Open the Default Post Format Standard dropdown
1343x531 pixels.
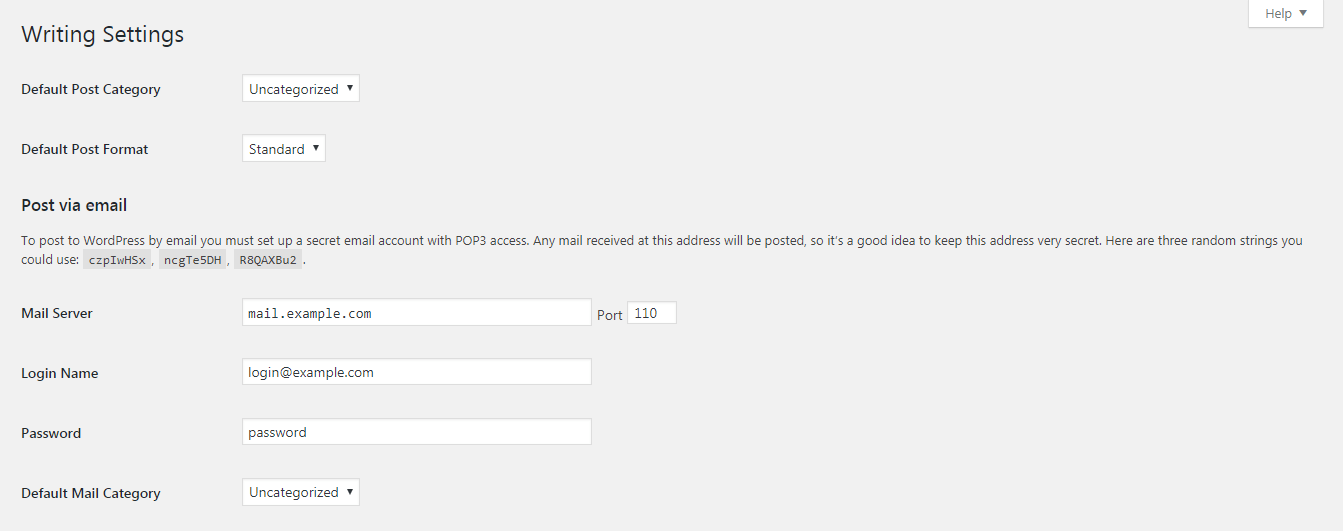pos(283,149)
